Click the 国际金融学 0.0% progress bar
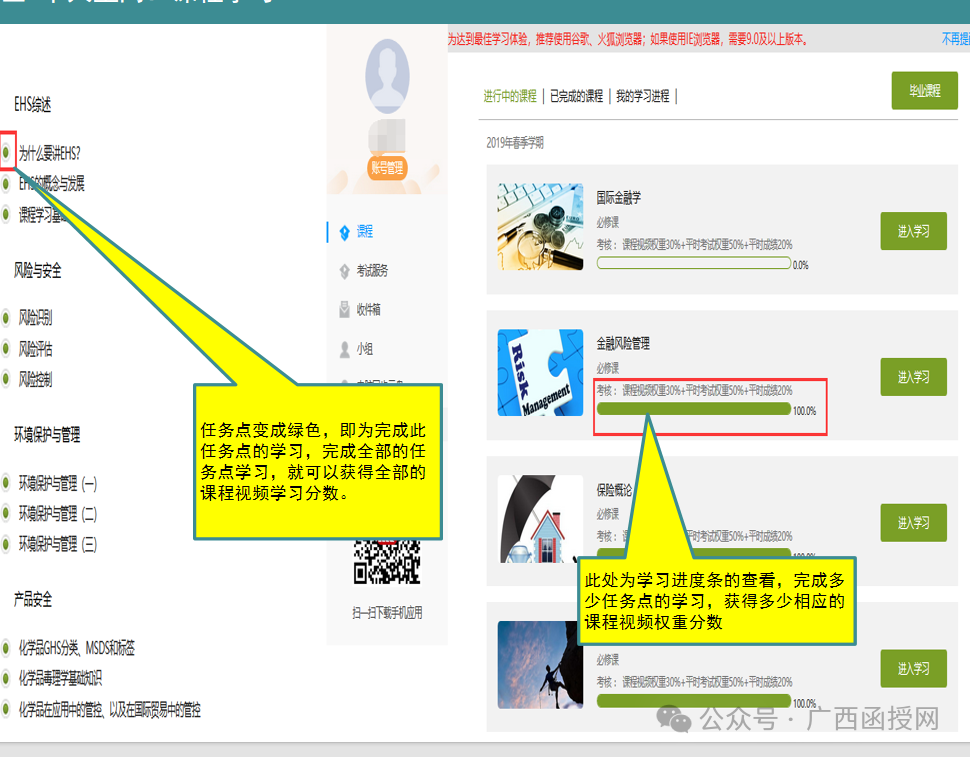The image size is (970, 757). point(693,263)
